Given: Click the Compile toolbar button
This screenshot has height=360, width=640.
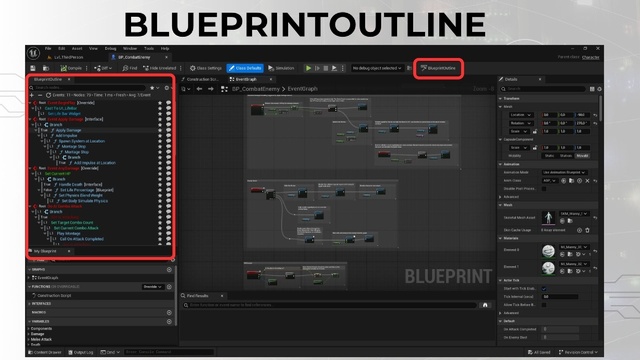Looking at the screenshot, I should click(x=71, y=68).
